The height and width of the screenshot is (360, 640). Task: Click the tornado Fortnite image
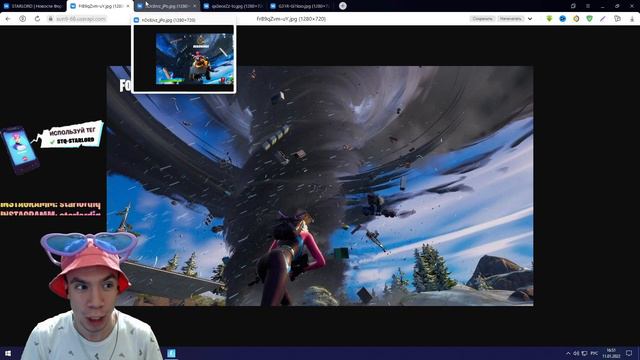click(320, 186)
